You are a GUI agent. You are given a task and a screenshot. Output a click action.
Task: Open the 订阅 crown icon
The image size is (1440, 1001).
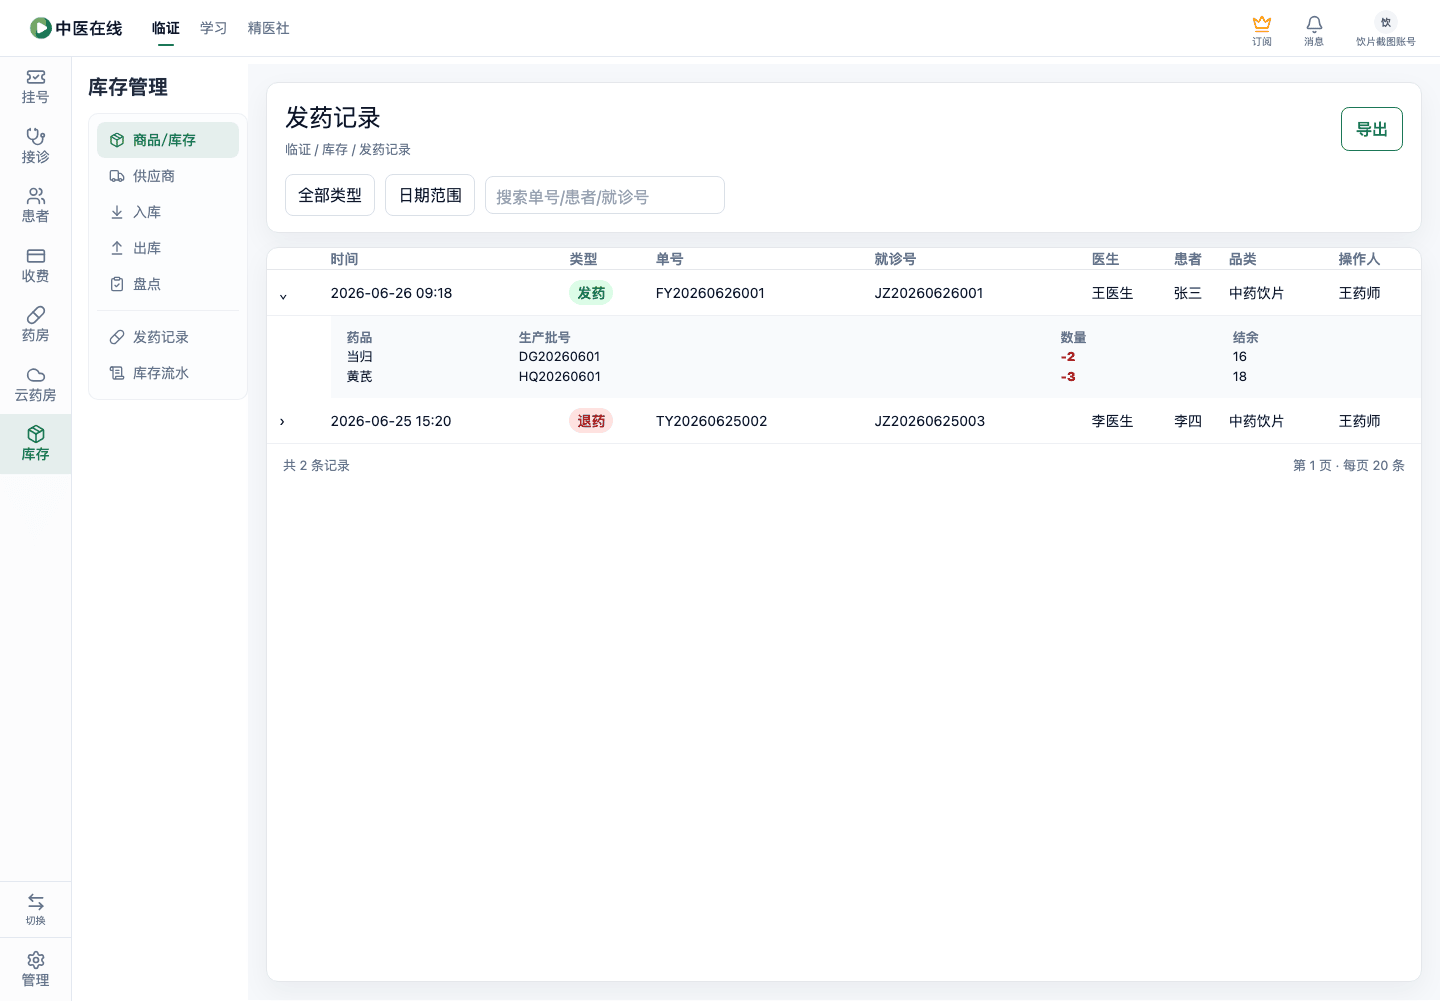click(x=1262, y=23)
